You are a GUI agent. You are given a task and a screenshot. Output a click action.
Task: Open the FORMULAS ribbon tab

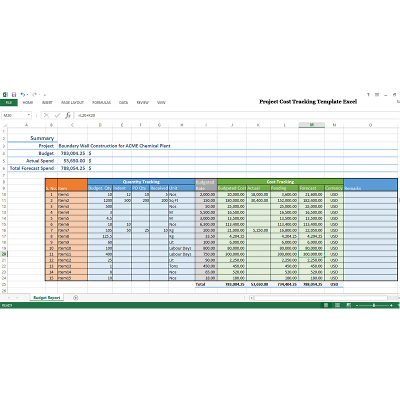pos(102,103)
